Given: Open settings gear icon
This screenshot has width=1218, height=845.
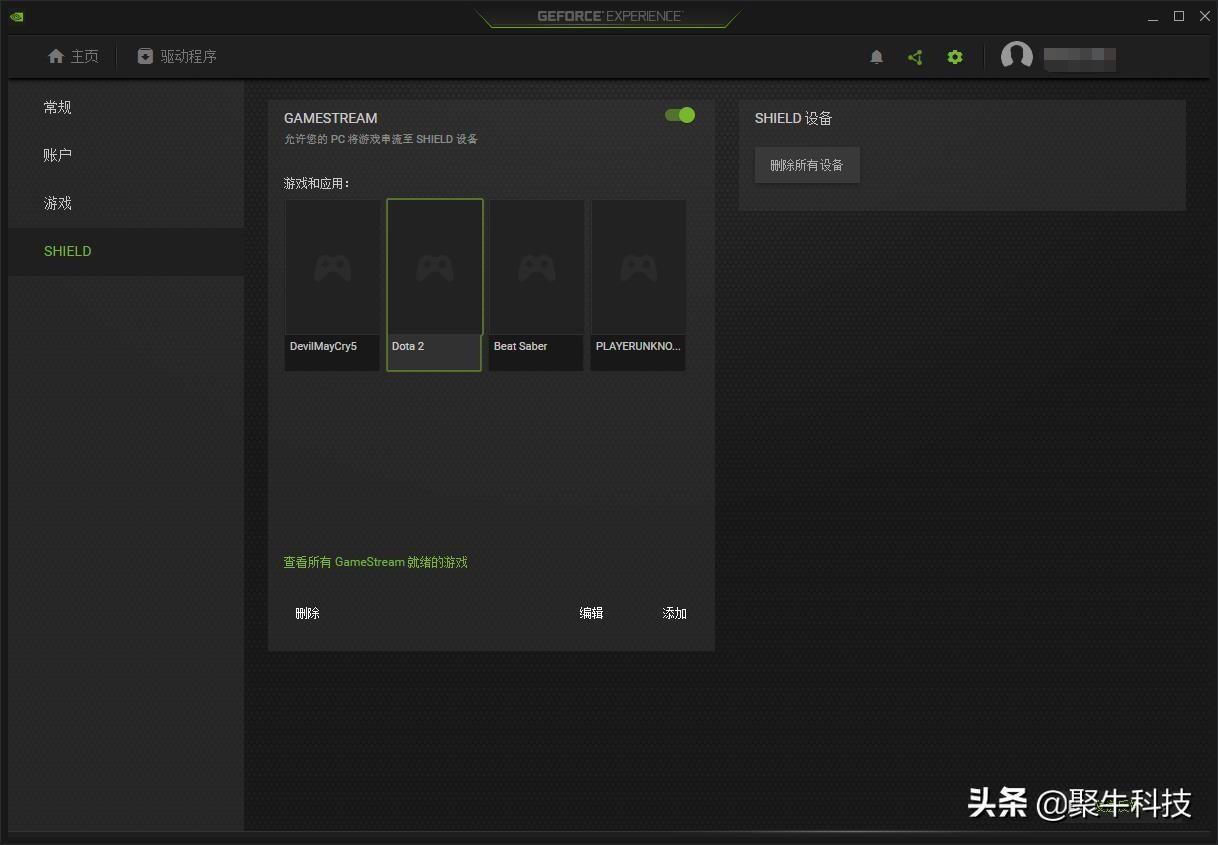Looking at the screenshot, I should [955, 57].
